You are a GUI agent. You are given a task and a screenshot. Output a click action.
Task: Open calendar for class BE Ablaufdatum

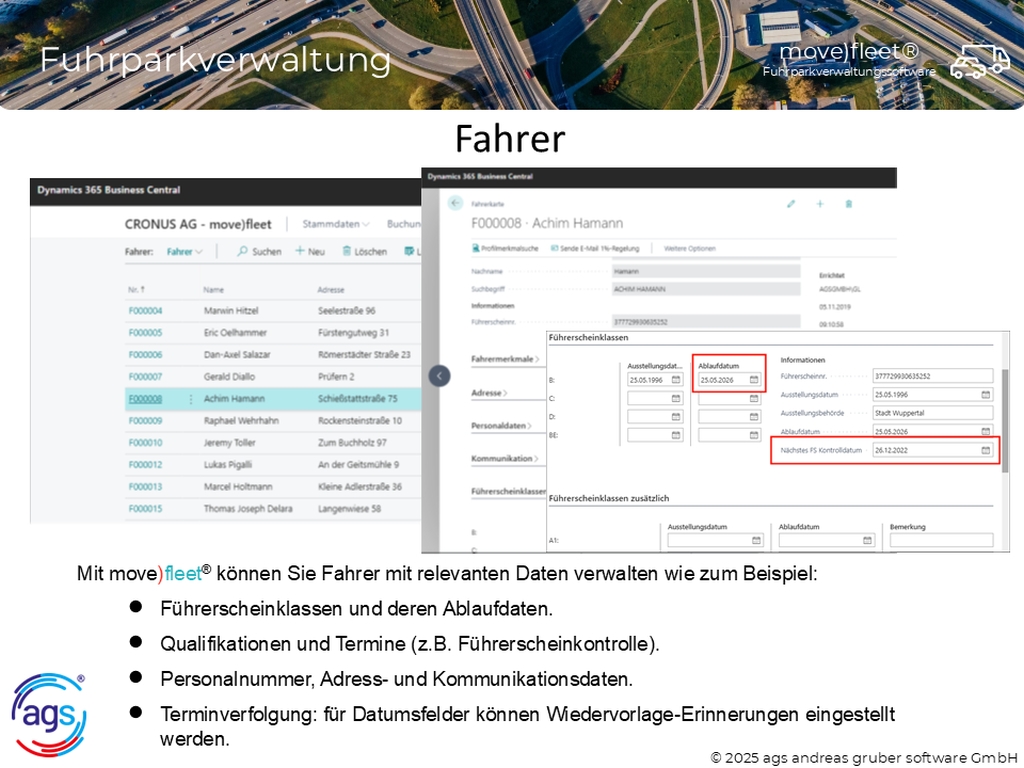pos(754,435)
